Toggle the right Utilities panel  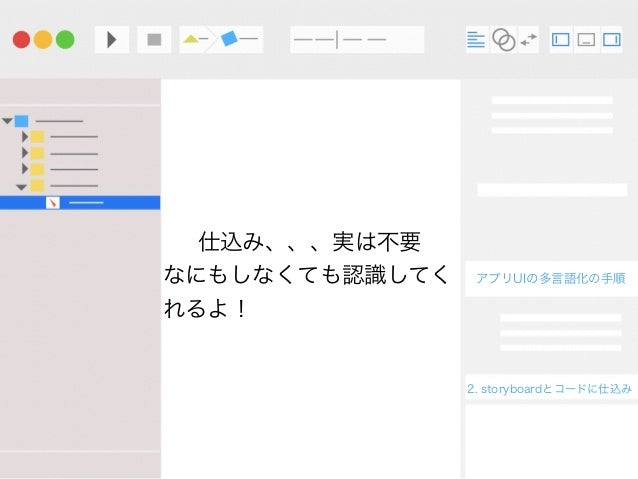(612, 40)
